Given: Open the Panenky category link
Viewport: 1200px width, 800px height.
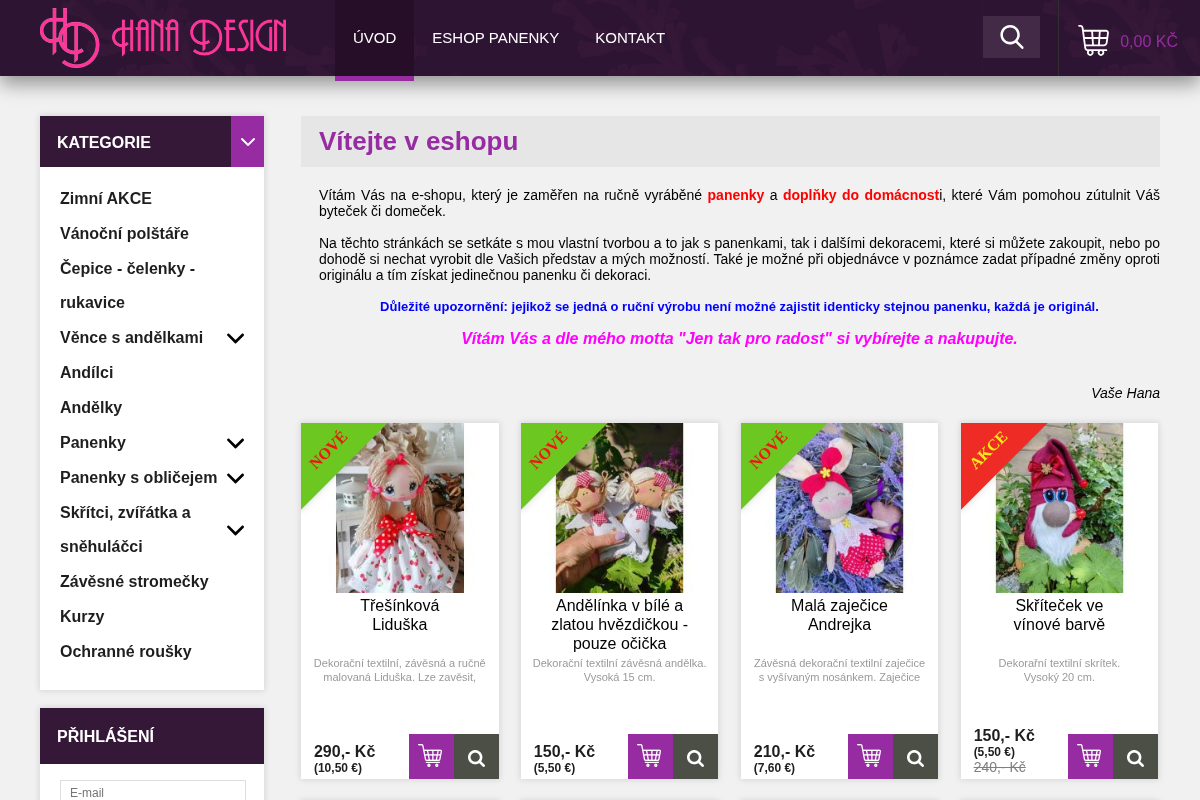Looking at the screenshot, I should (x=93, y=443).
